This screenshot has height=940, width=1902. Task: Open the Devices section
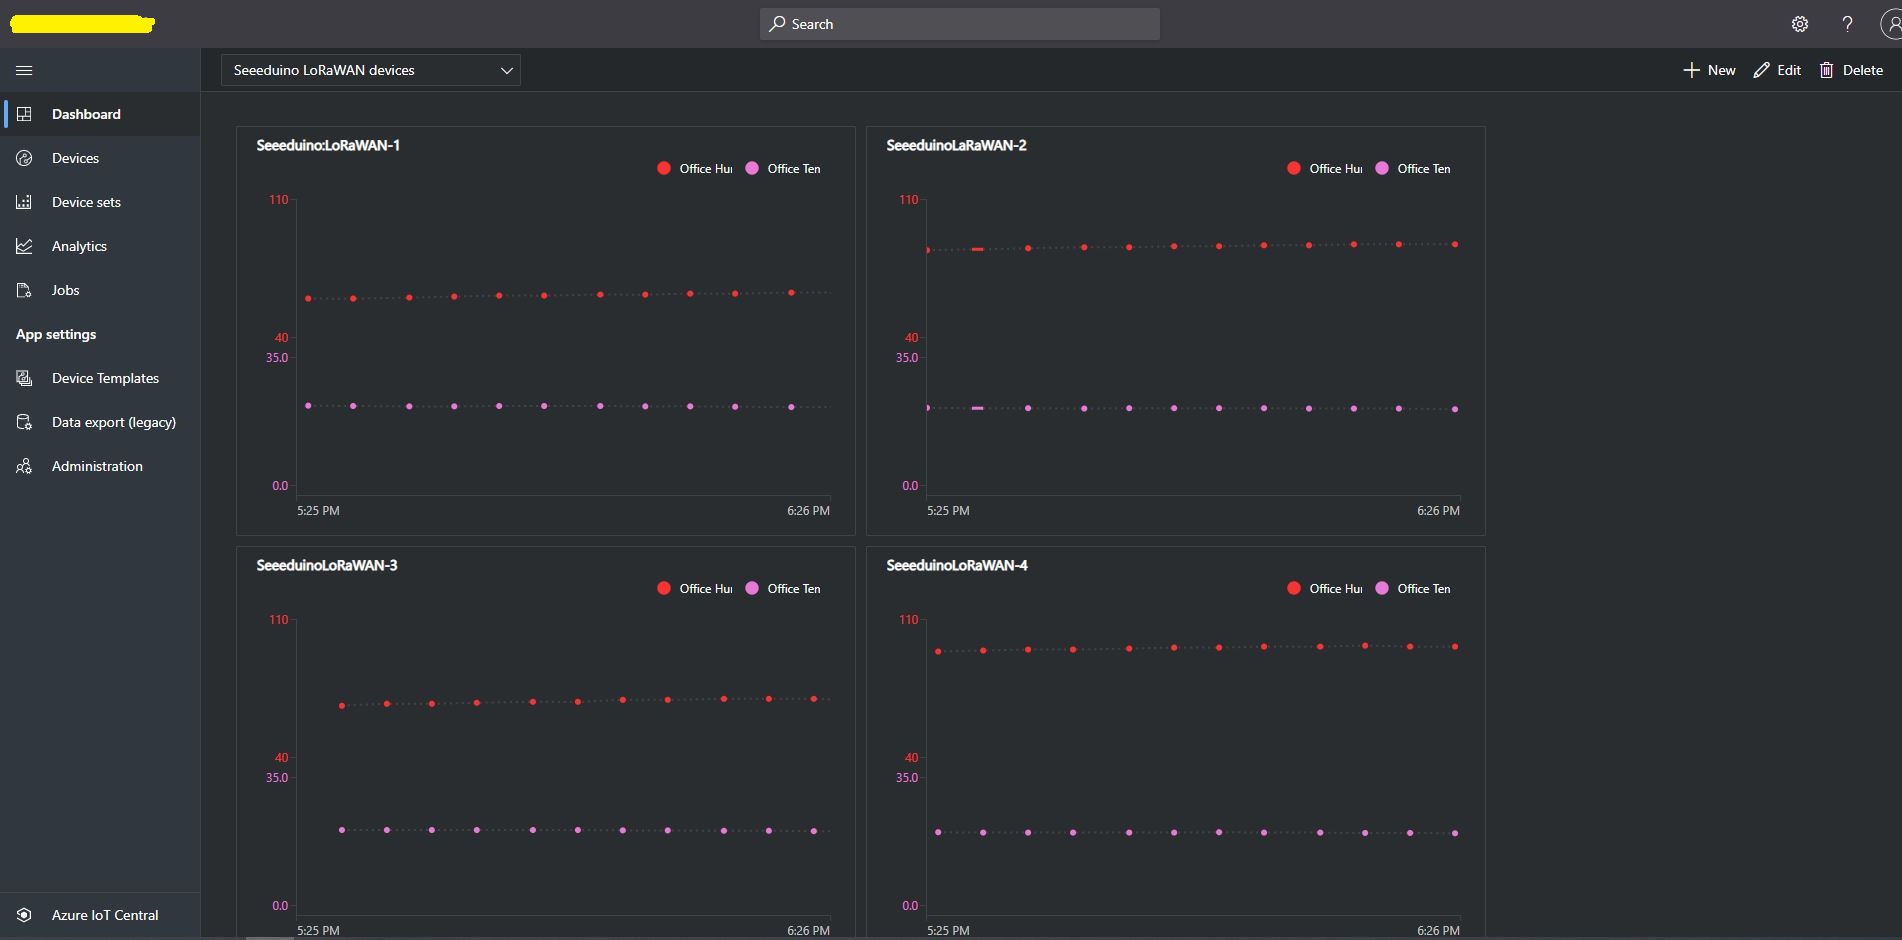(75, 157)
